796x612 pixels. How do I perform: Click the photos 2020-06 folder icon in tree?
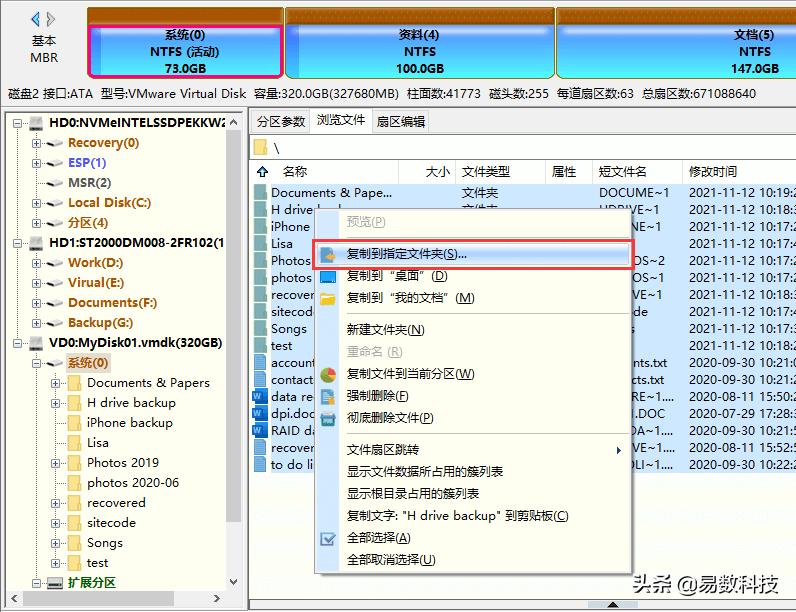click(x=75, y=483)
